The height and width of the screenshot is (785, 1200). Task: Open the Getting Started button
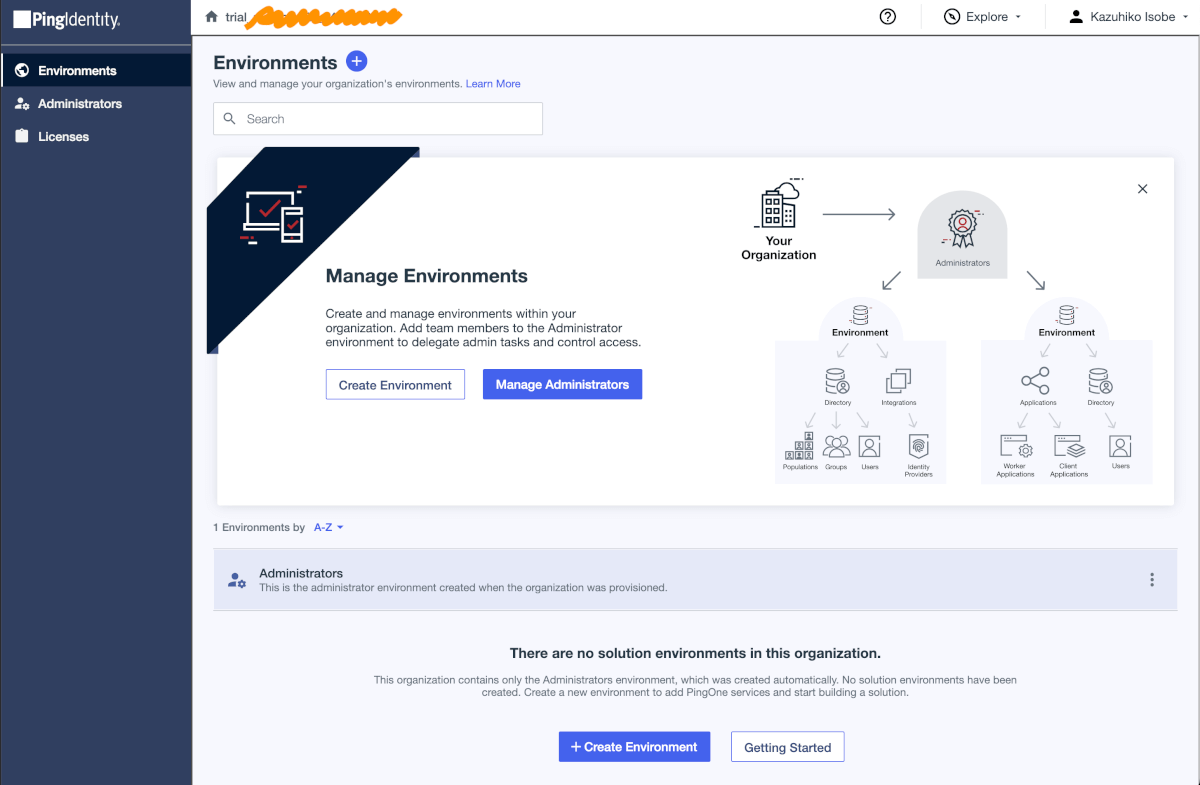point(788,747)
